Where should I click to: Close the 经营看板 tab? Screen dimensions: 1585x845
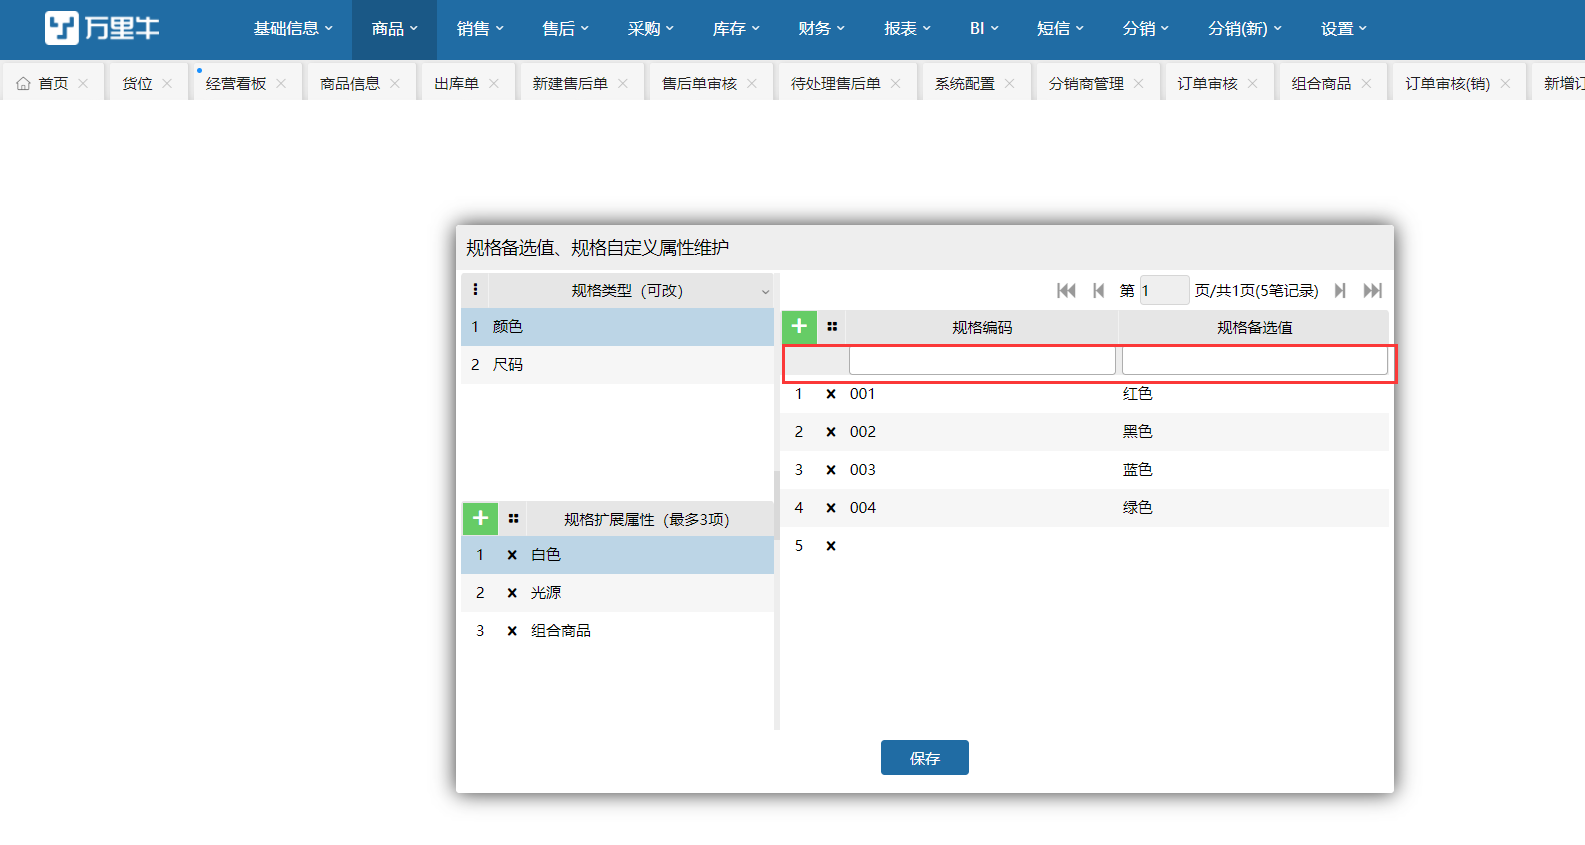coord(281,84)
